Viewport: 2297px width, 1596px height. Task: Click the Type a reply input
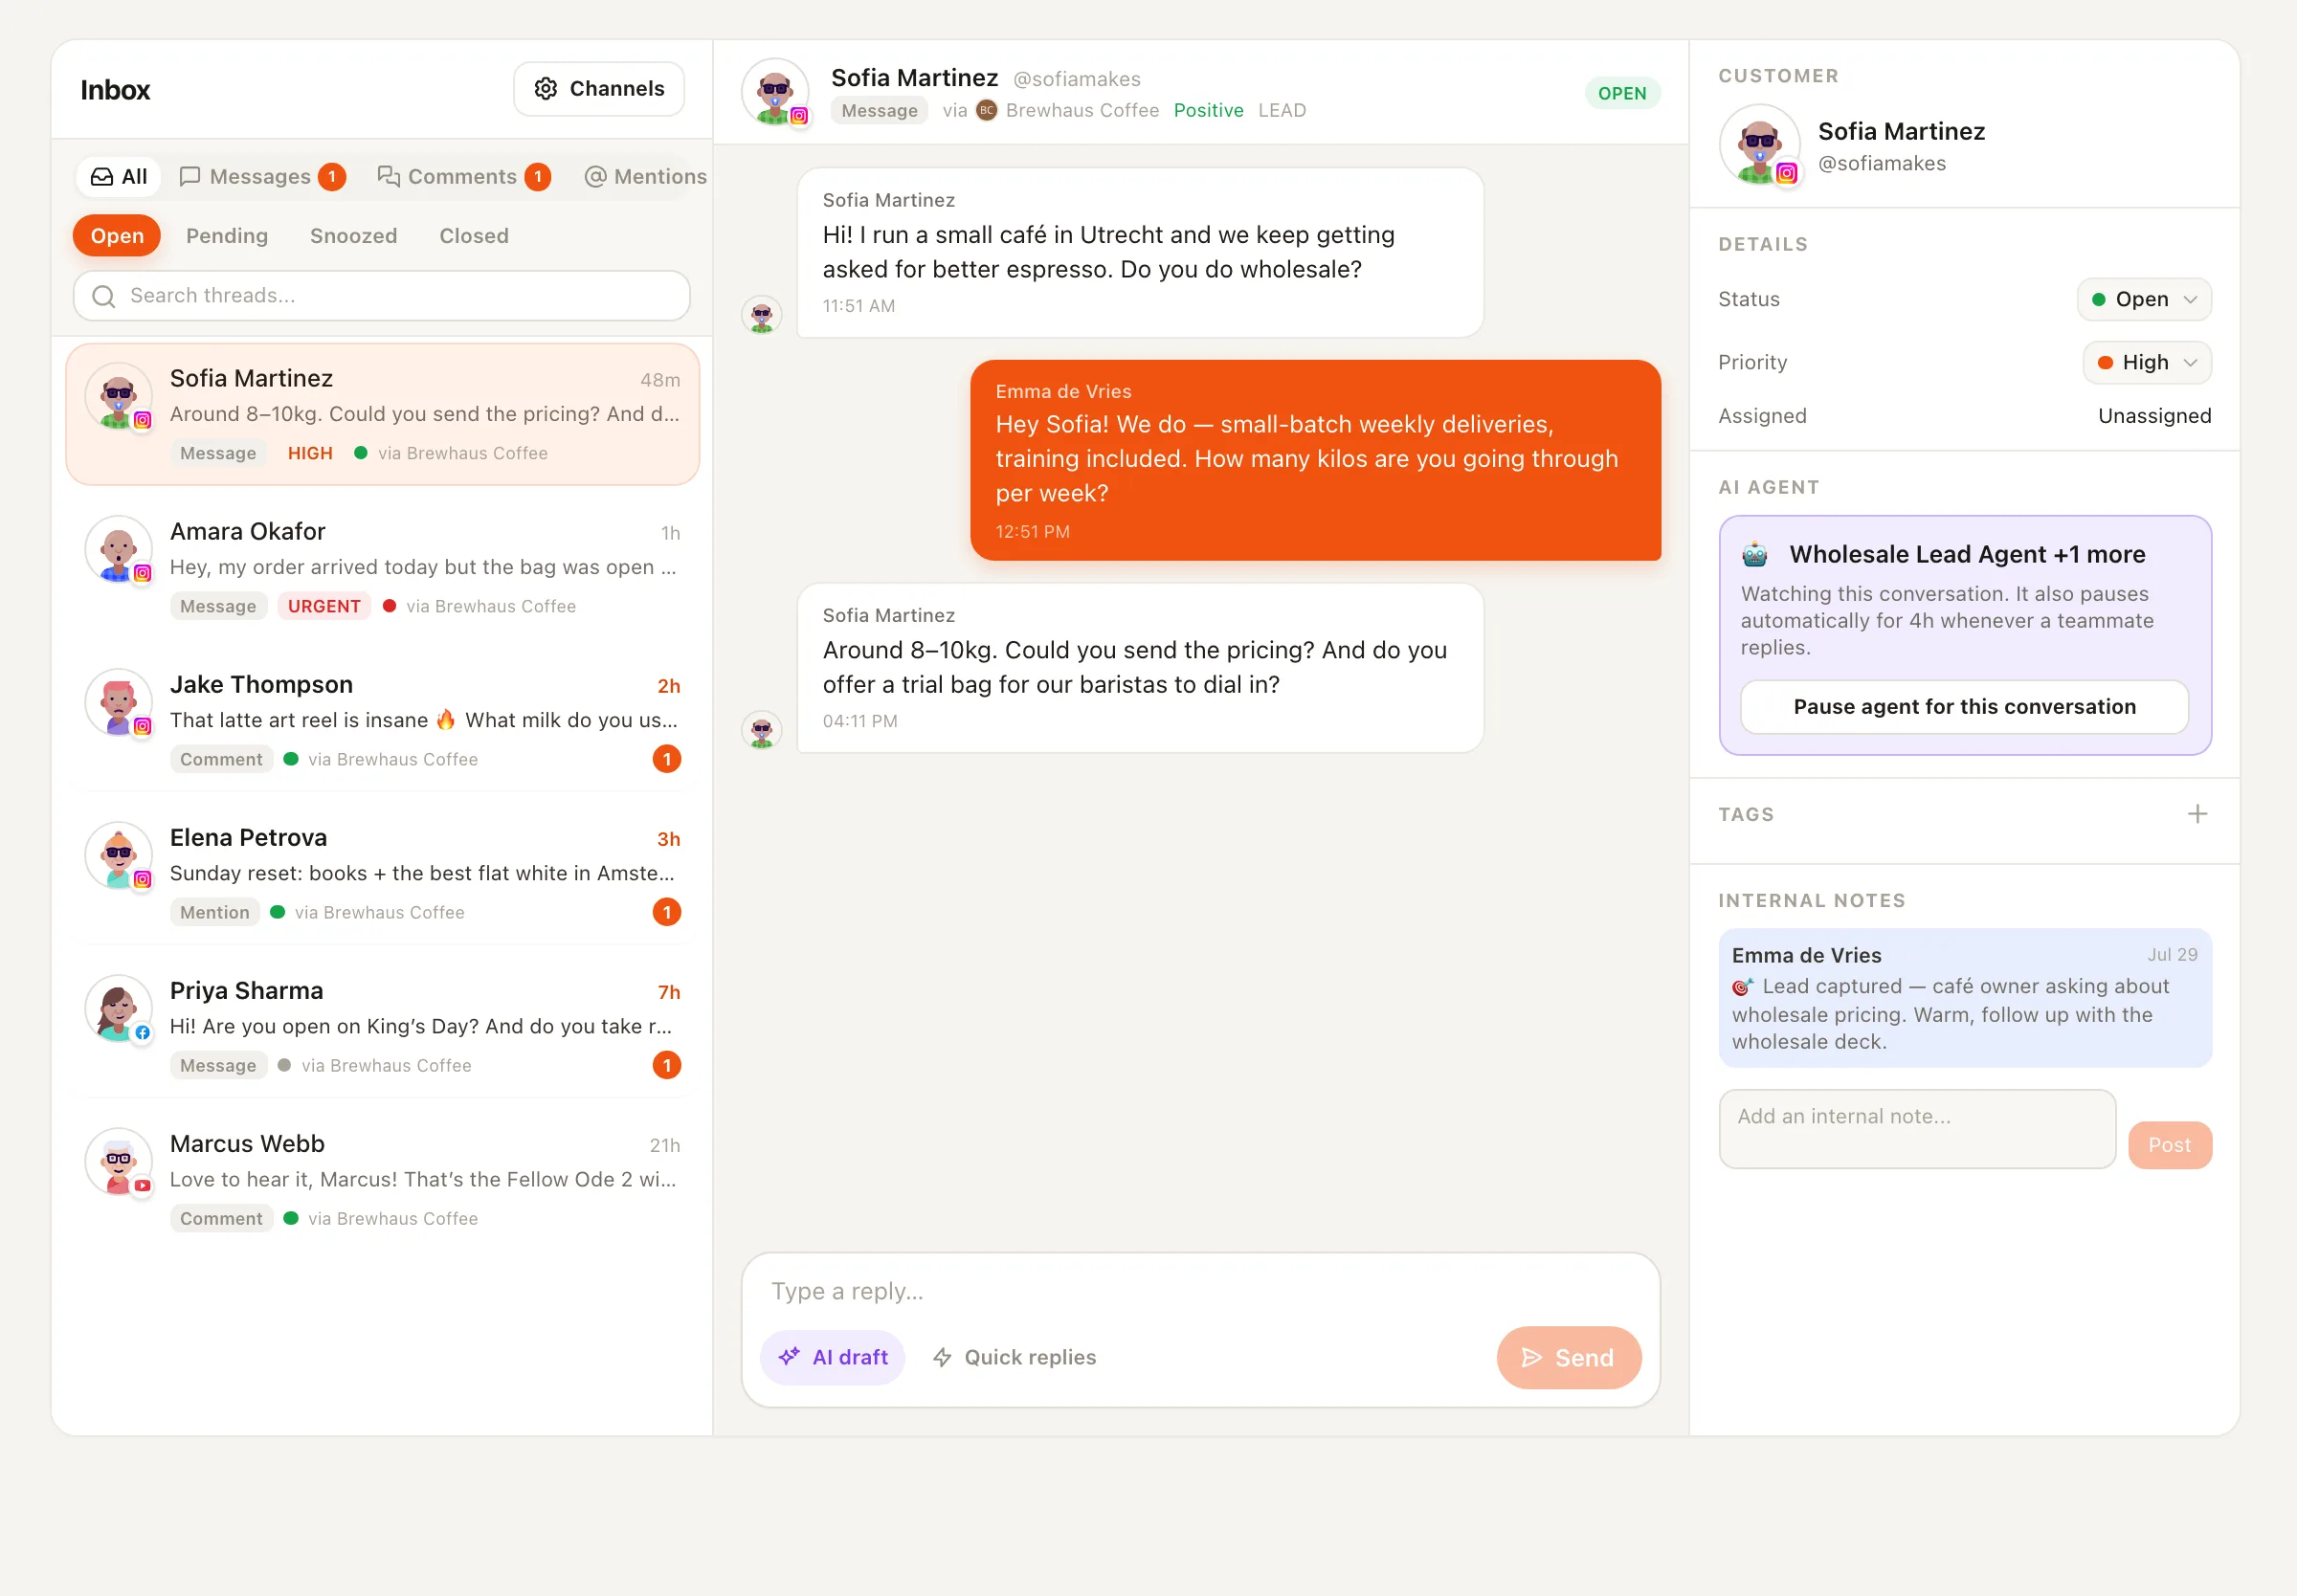[1200, 1292]
